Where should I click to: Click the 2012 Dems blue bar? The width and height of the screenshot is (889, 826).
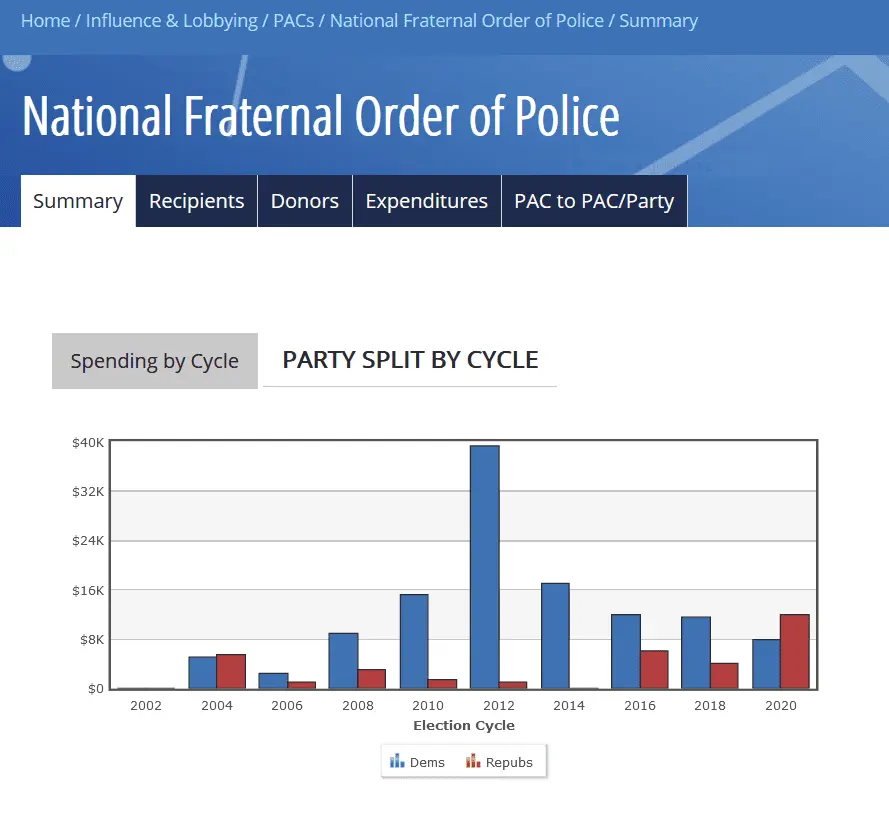click(485, 567)
